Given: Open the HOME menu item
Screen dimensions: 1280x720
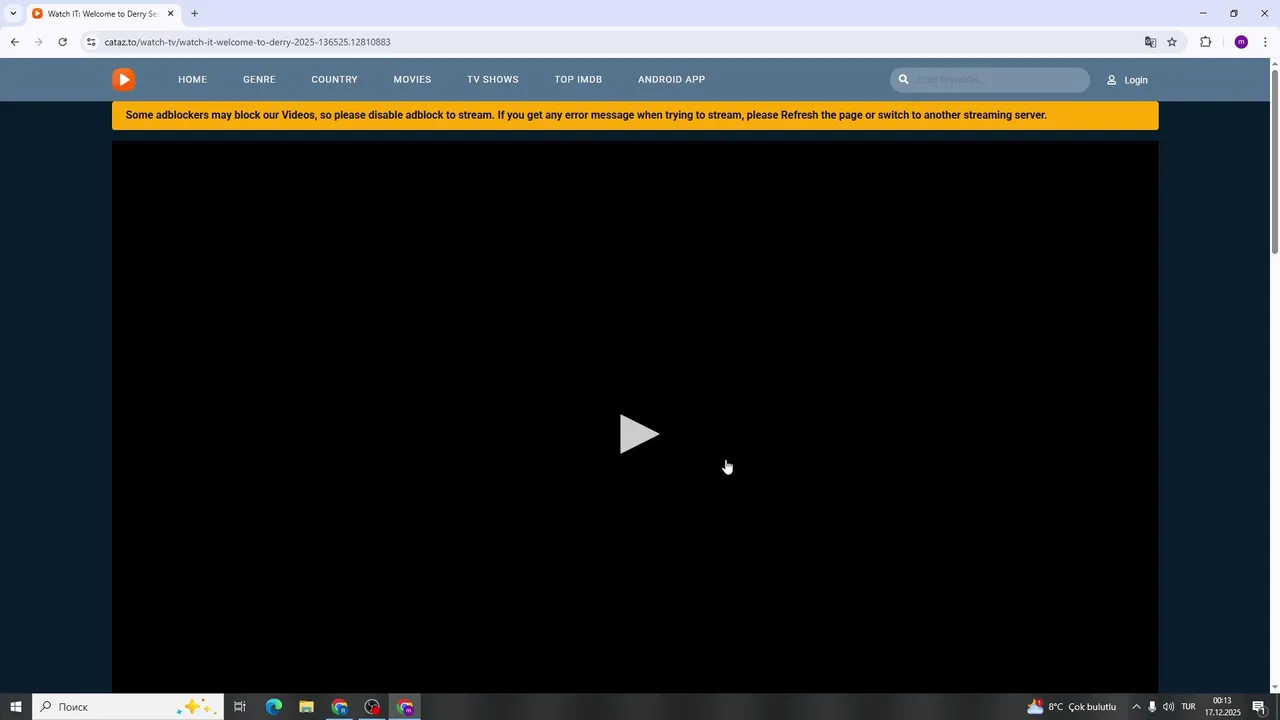Looking at the screenshot, I should pyautogui.click(x=192, y=80).
